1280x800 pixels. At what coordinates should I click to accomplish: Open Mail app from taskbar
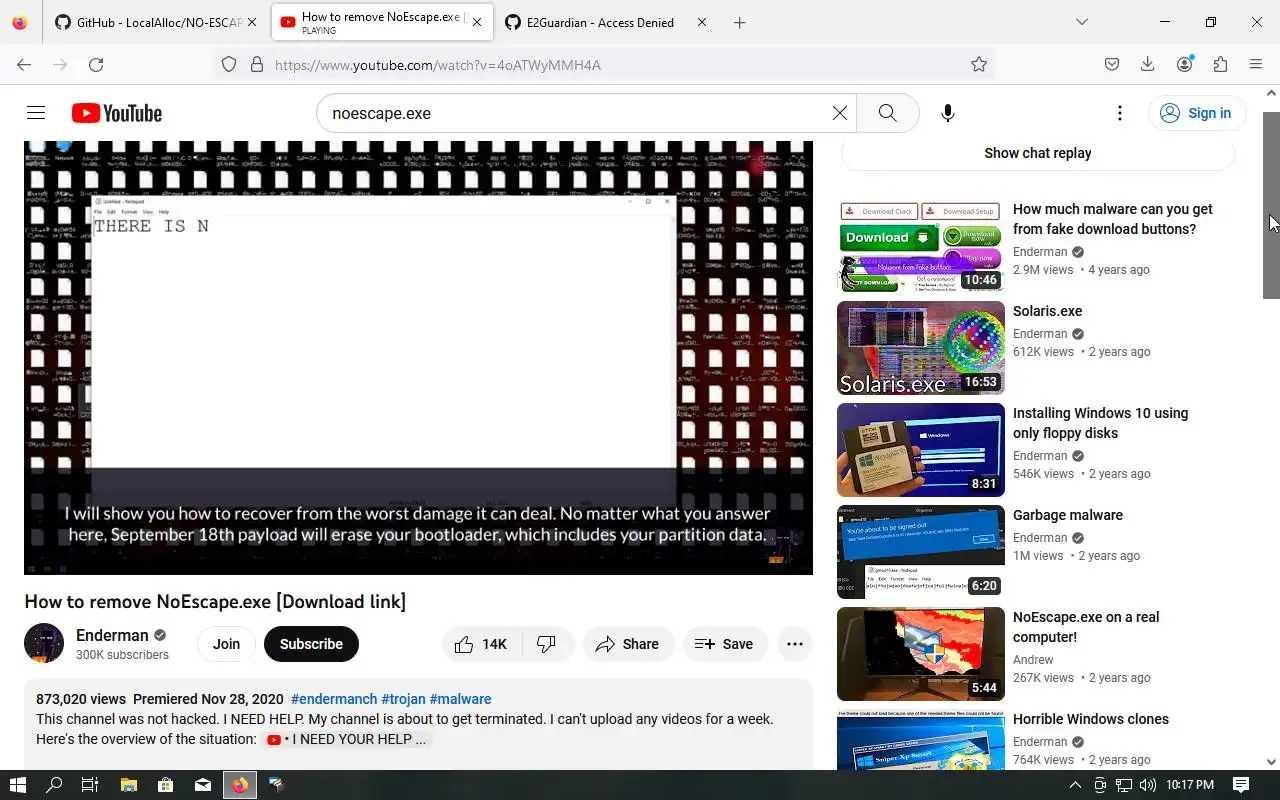coord(203,785)
